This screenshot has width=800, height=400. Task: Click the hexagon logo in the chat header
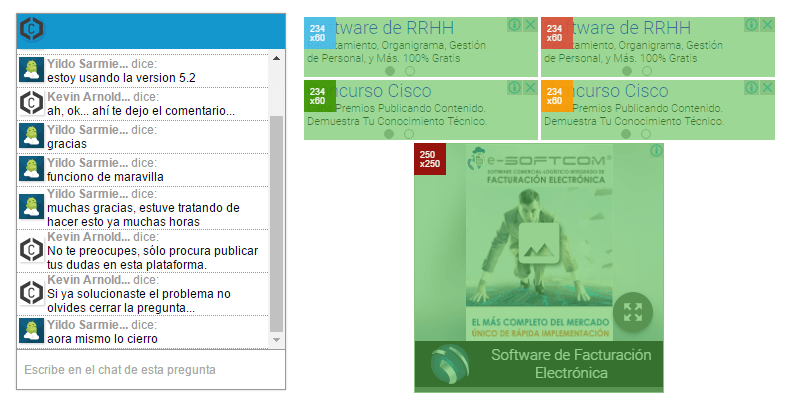point(32,30)
